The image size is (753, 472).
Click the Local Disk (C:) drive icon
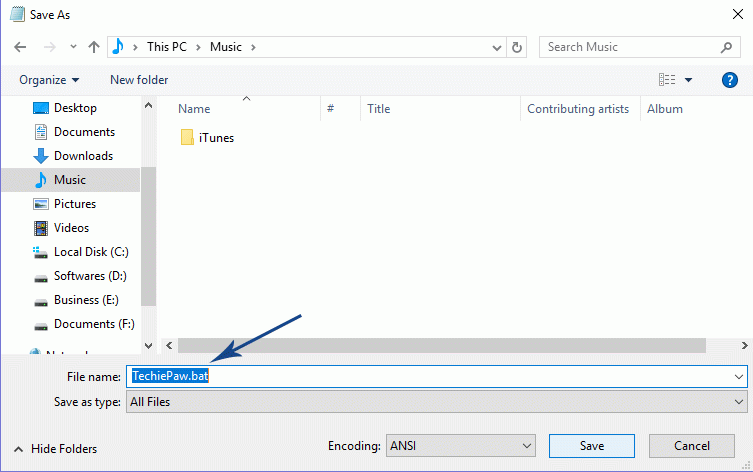click(40, 253)
